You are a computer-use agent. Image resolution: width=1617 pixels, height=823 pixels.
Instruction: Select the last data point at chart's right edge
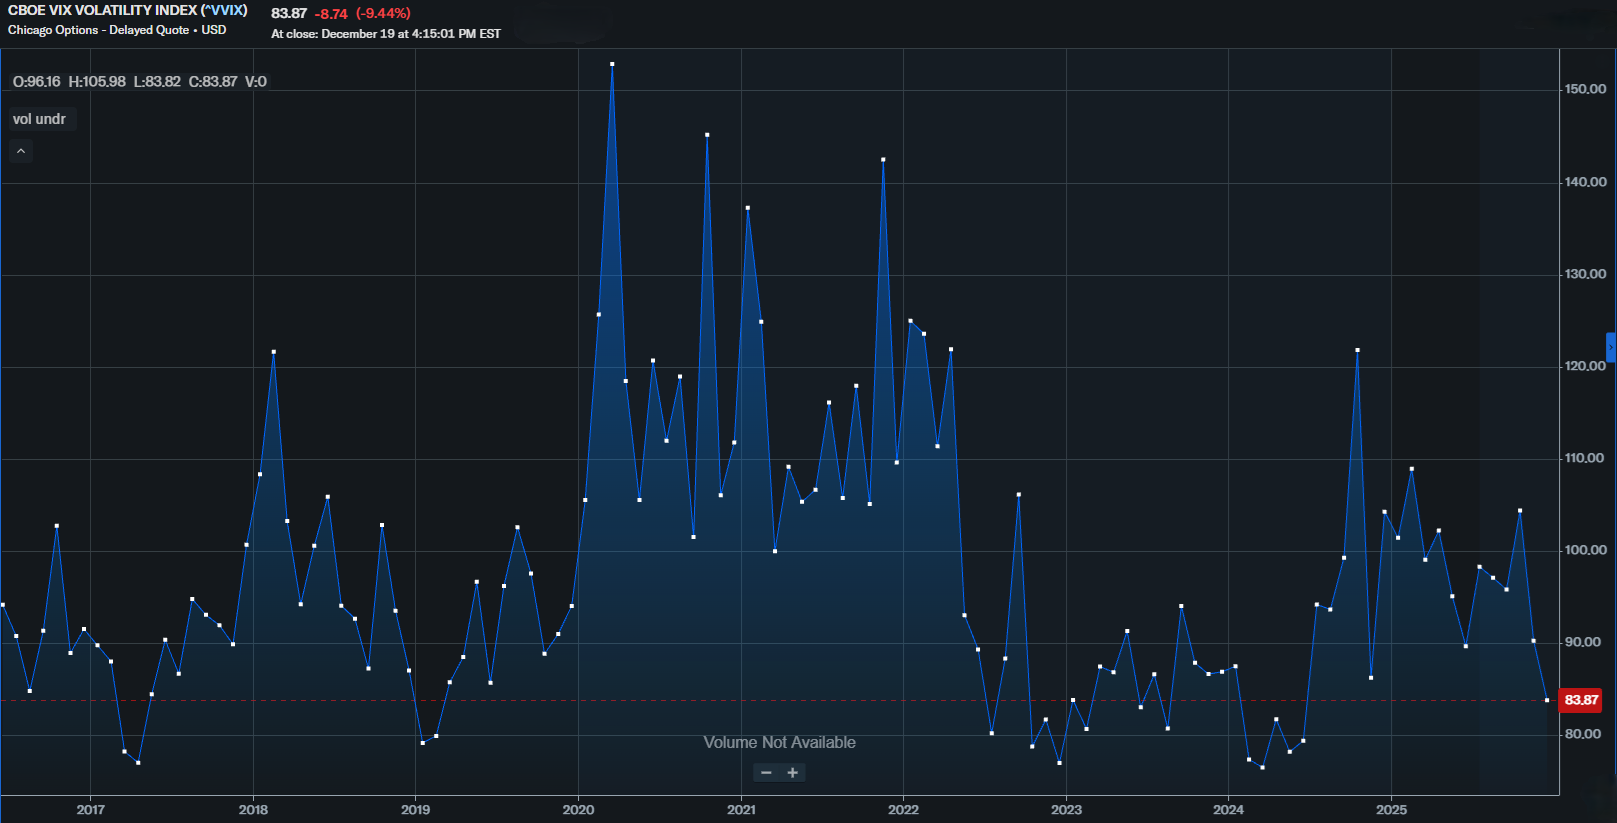1547,700
